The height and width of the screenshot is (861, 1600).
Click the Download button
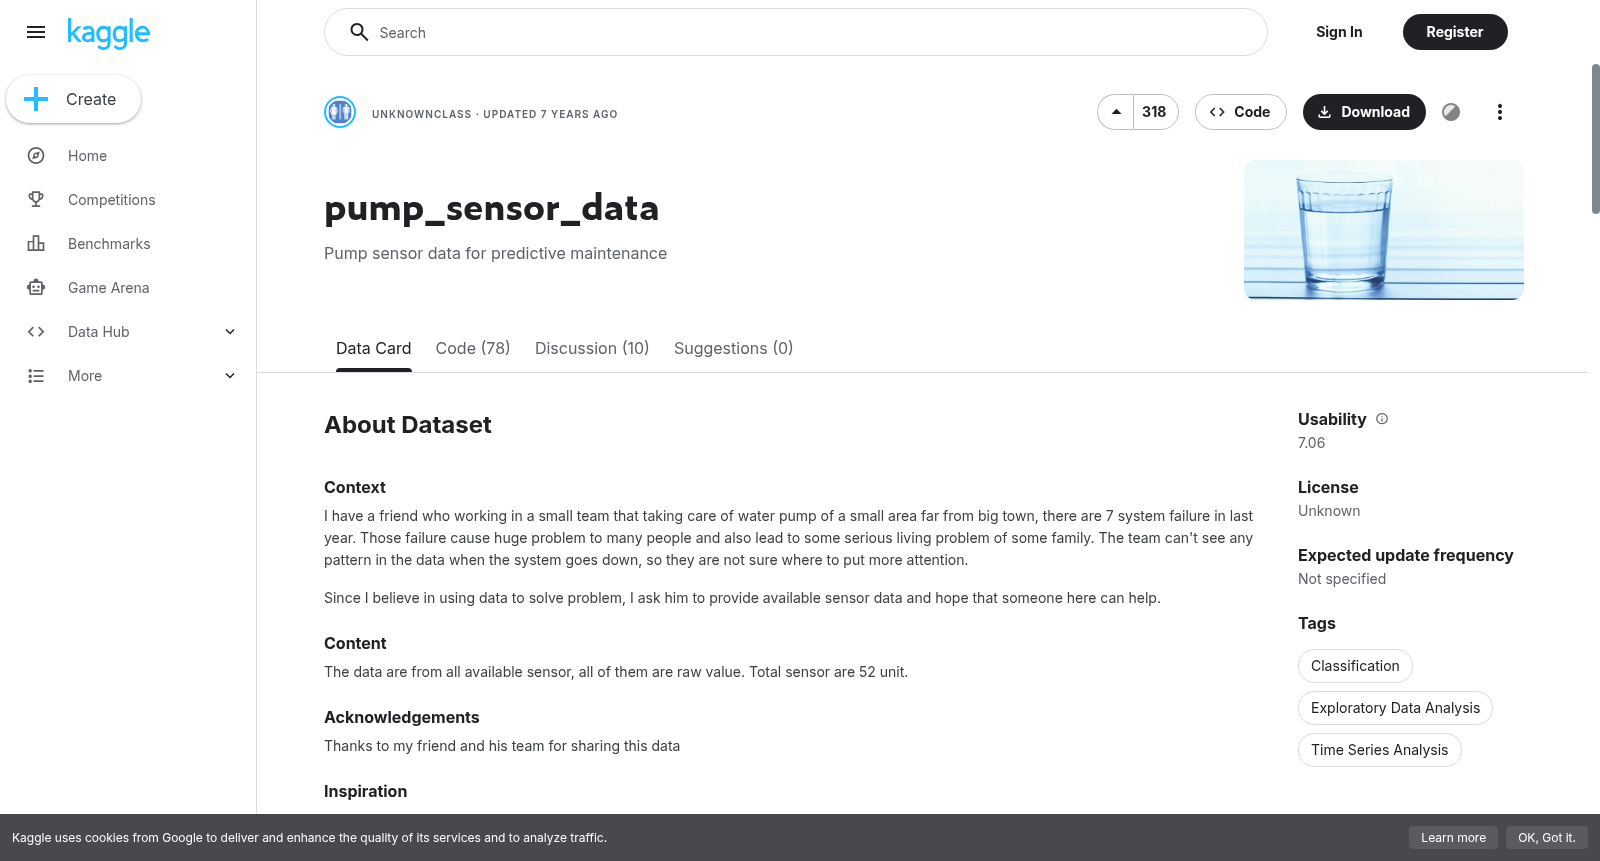click(x=1364, y=112)
